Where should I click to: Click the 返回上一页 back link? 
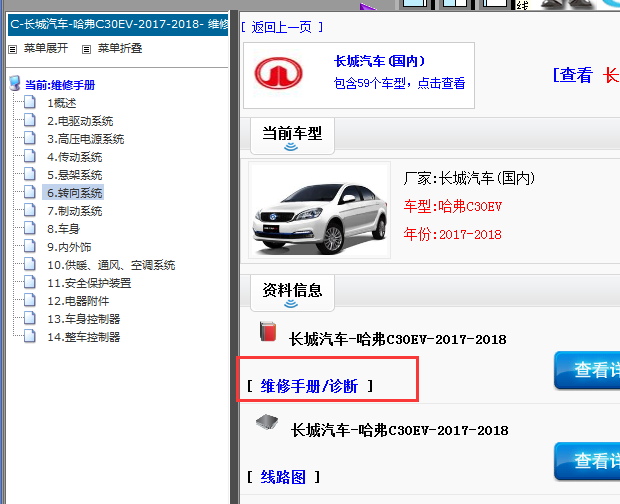point(282,27)
